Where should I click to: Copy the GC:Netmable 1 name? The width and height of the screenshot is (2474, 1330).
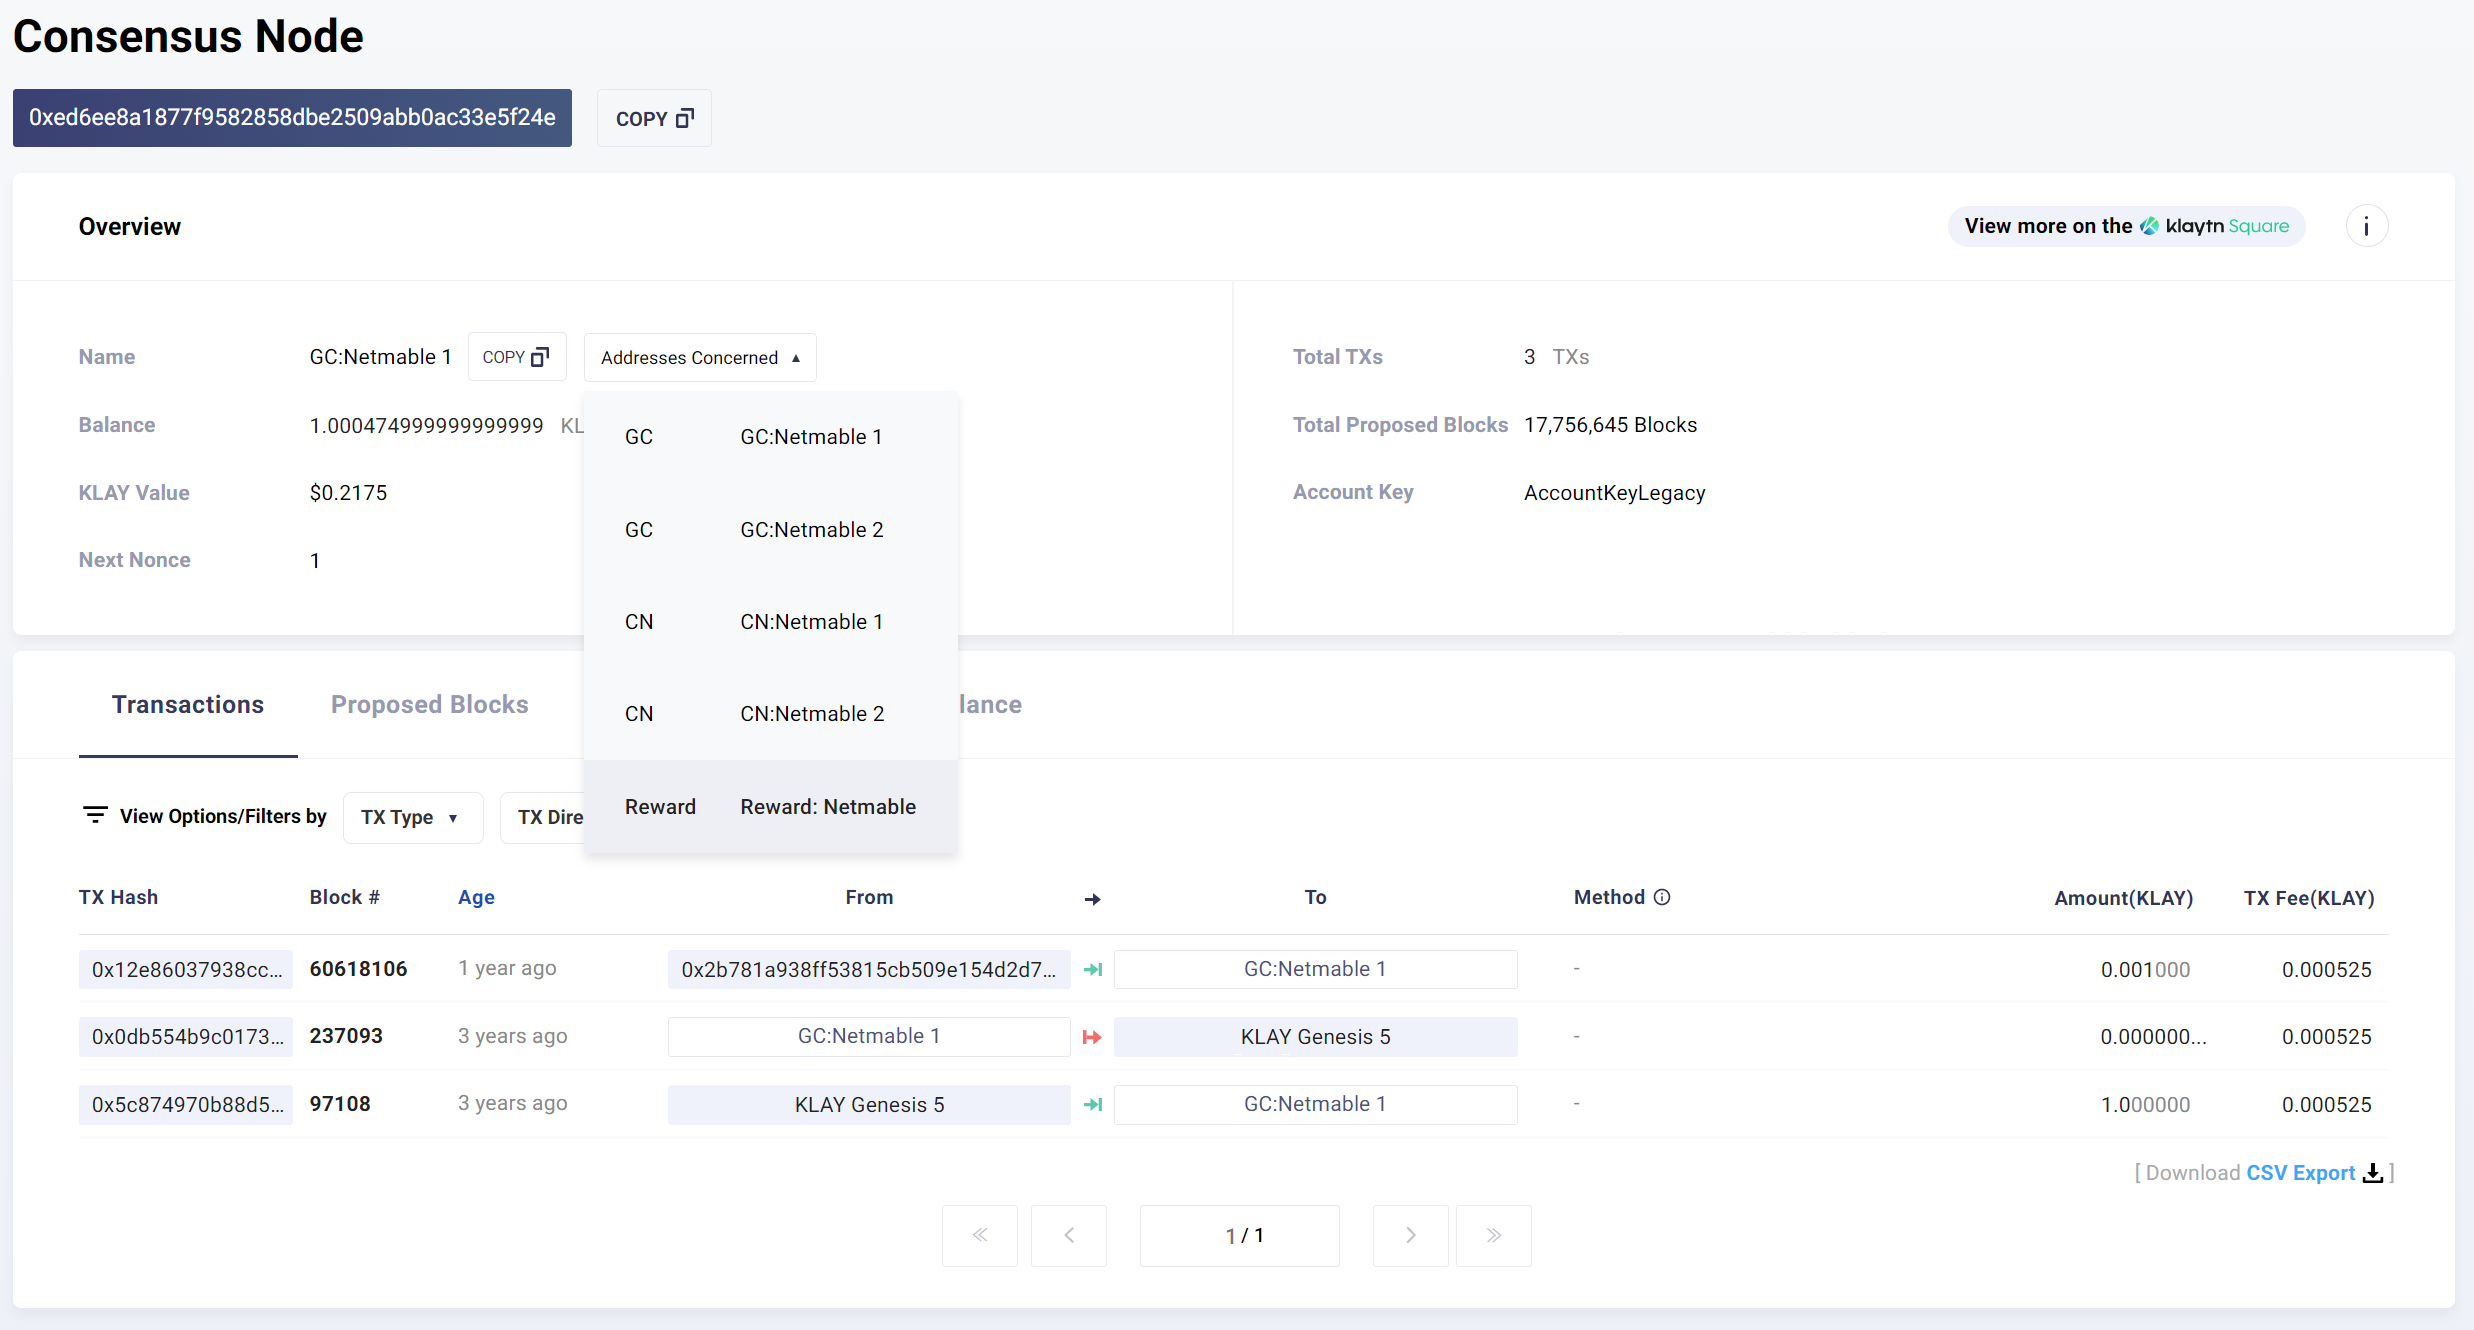516,357
